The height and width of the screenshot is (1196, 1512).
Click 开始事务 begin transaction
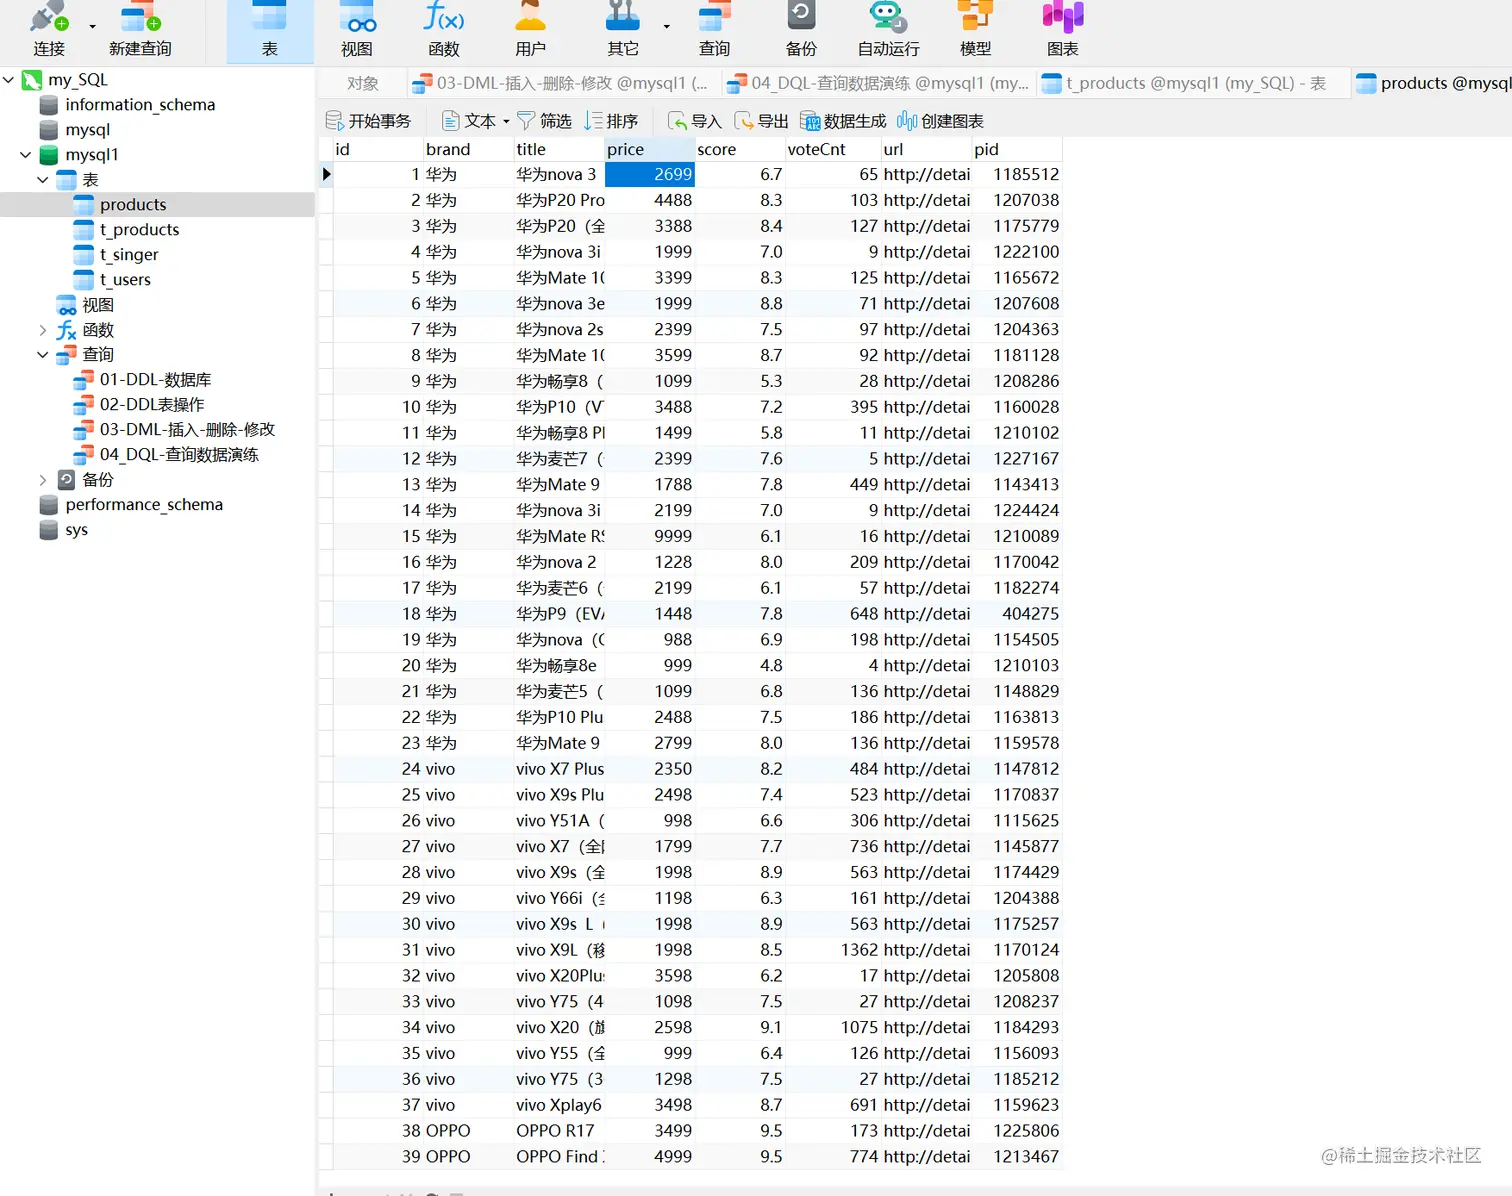pyautogui.click(x=368, y=121)
